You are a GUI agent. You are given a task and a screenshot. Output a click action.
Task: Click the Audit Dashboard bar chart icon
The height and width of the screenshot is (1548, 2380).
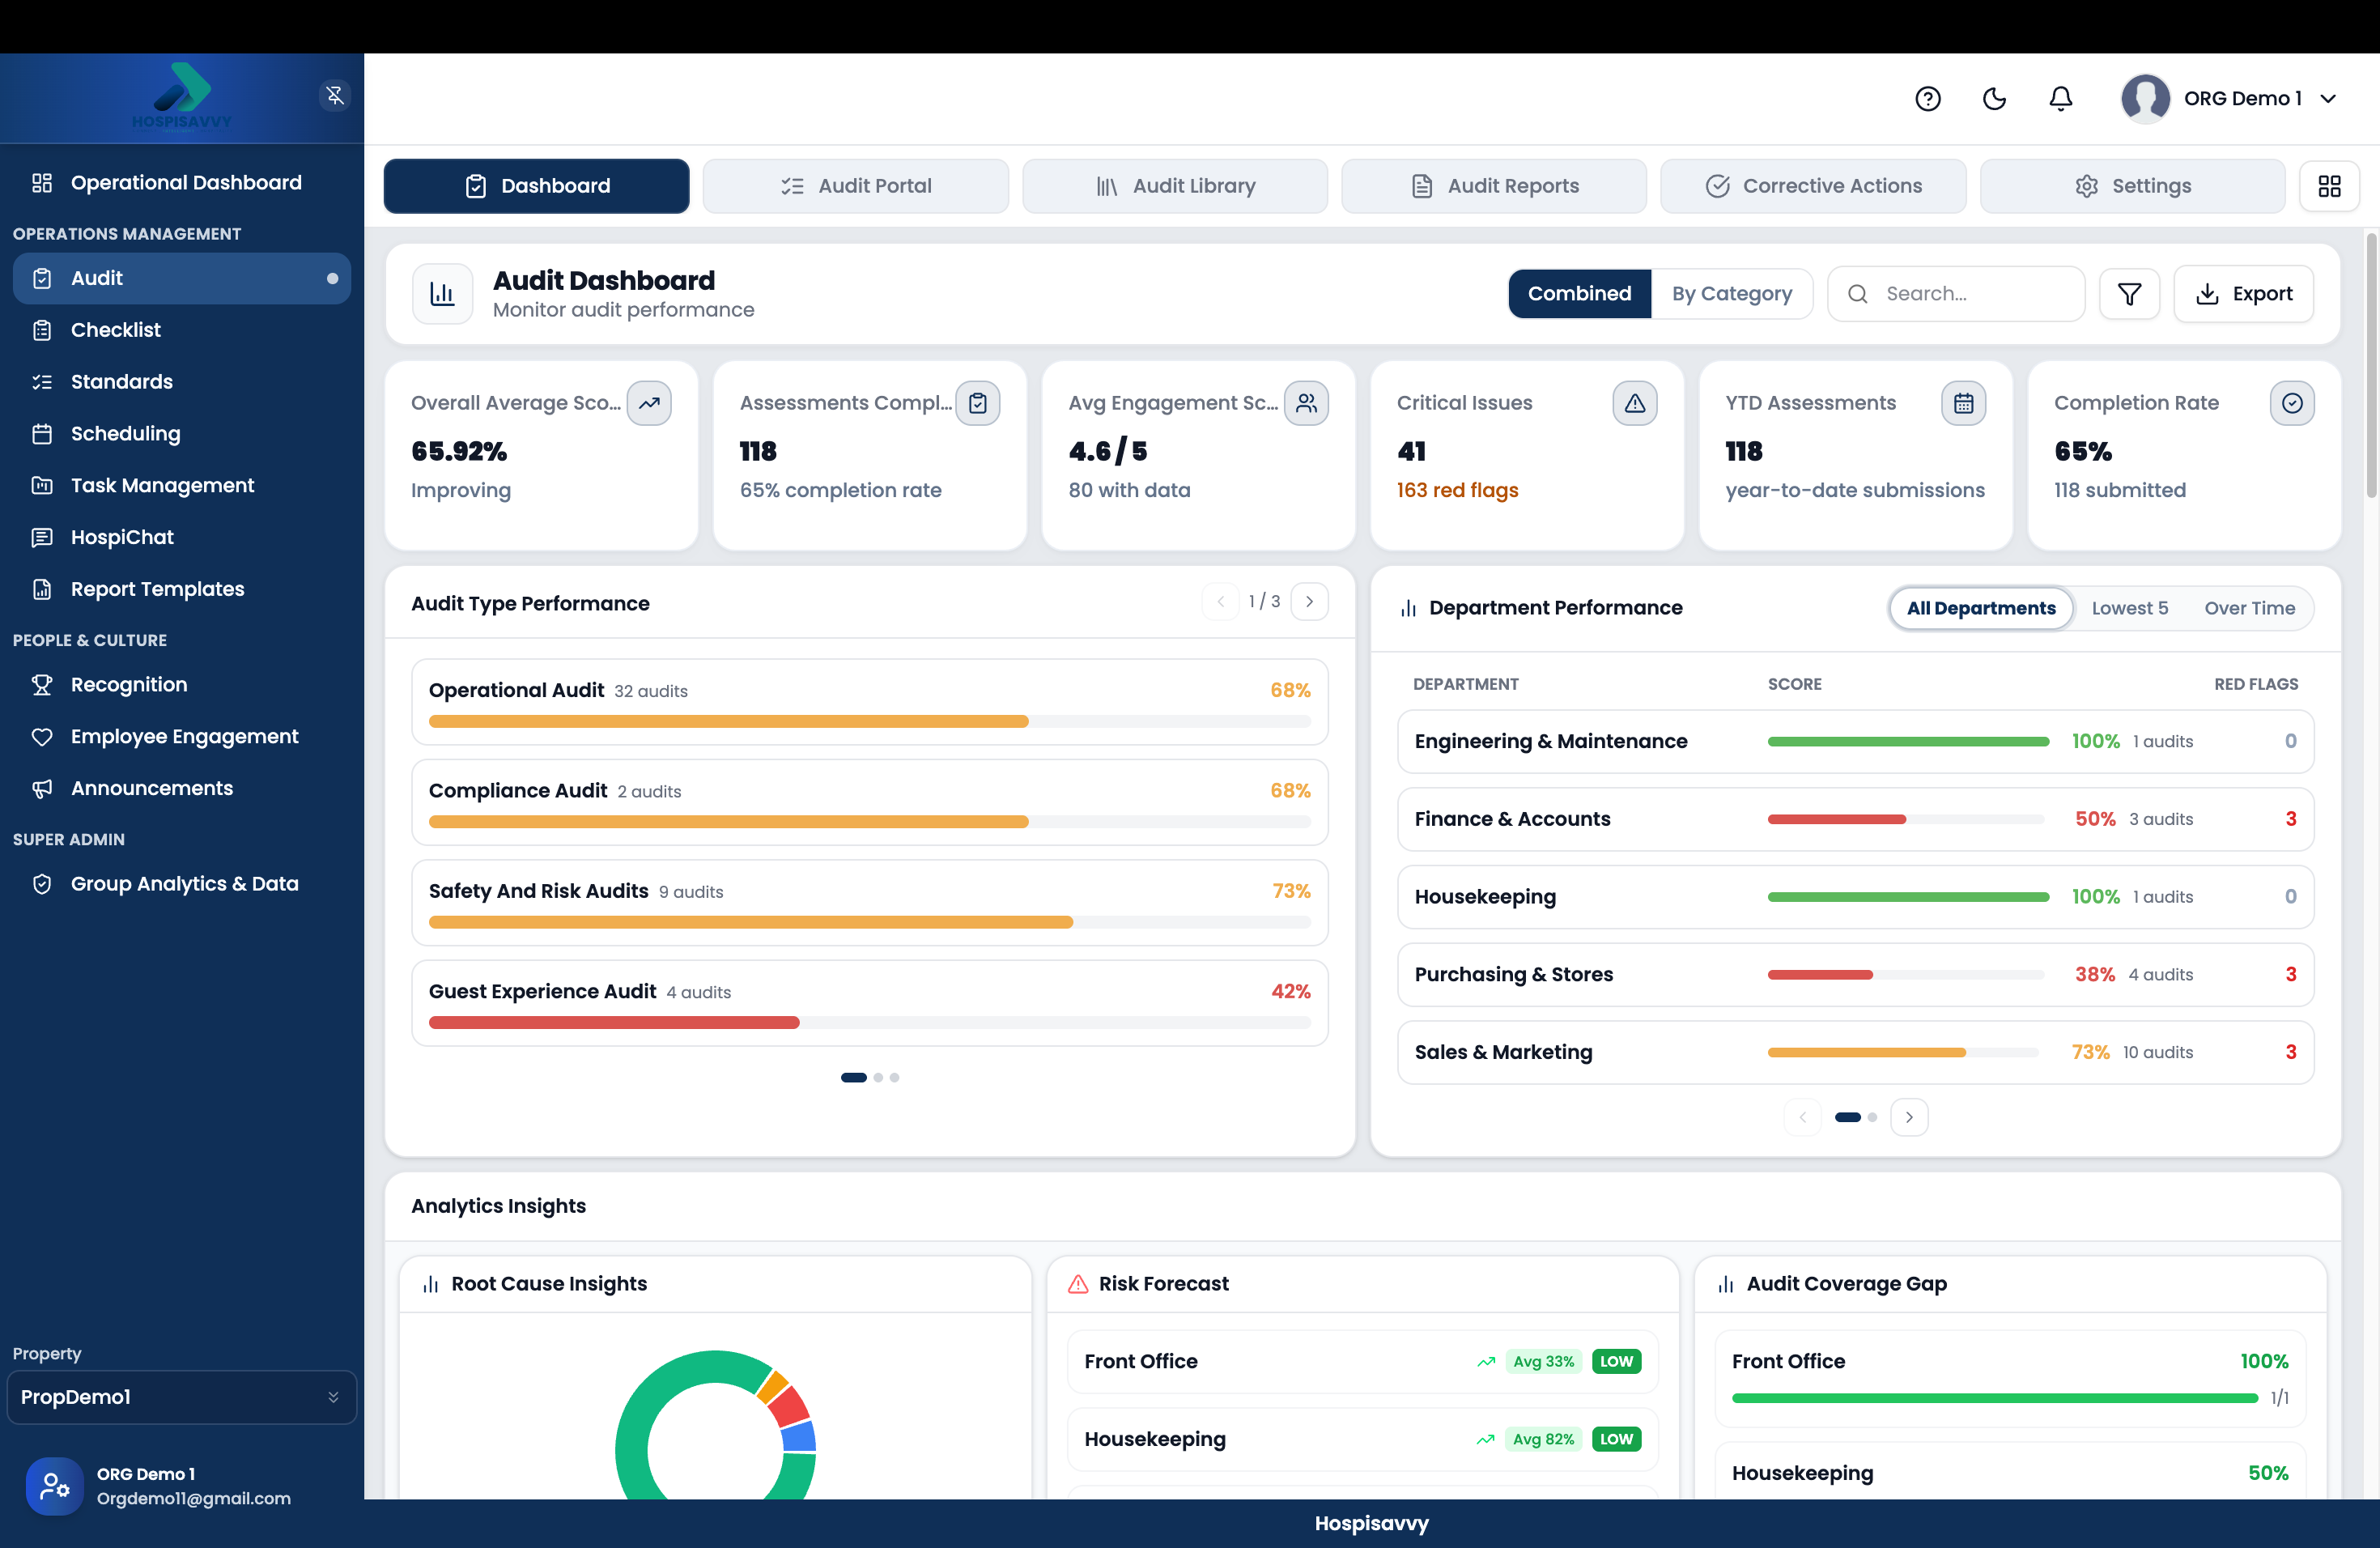442,294
